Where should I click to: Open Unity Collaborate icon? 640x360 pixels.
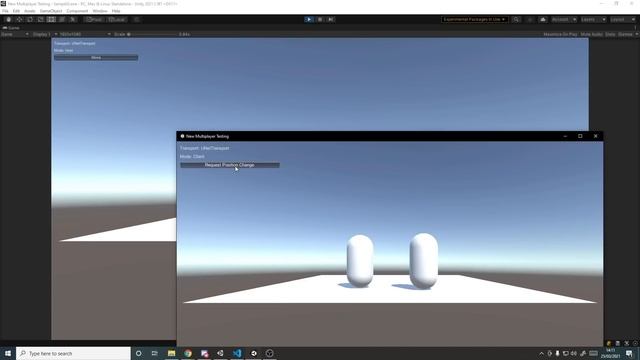point(530,20)
